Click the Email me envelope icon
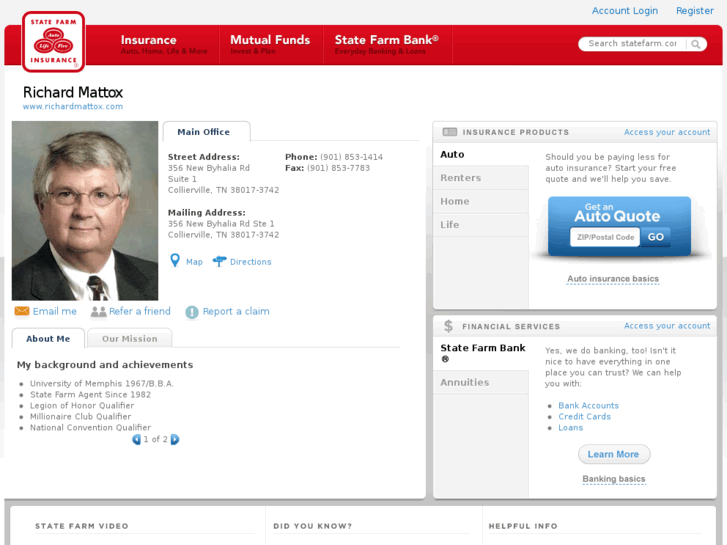Viewport: 727px width, 545px height. 22,311
